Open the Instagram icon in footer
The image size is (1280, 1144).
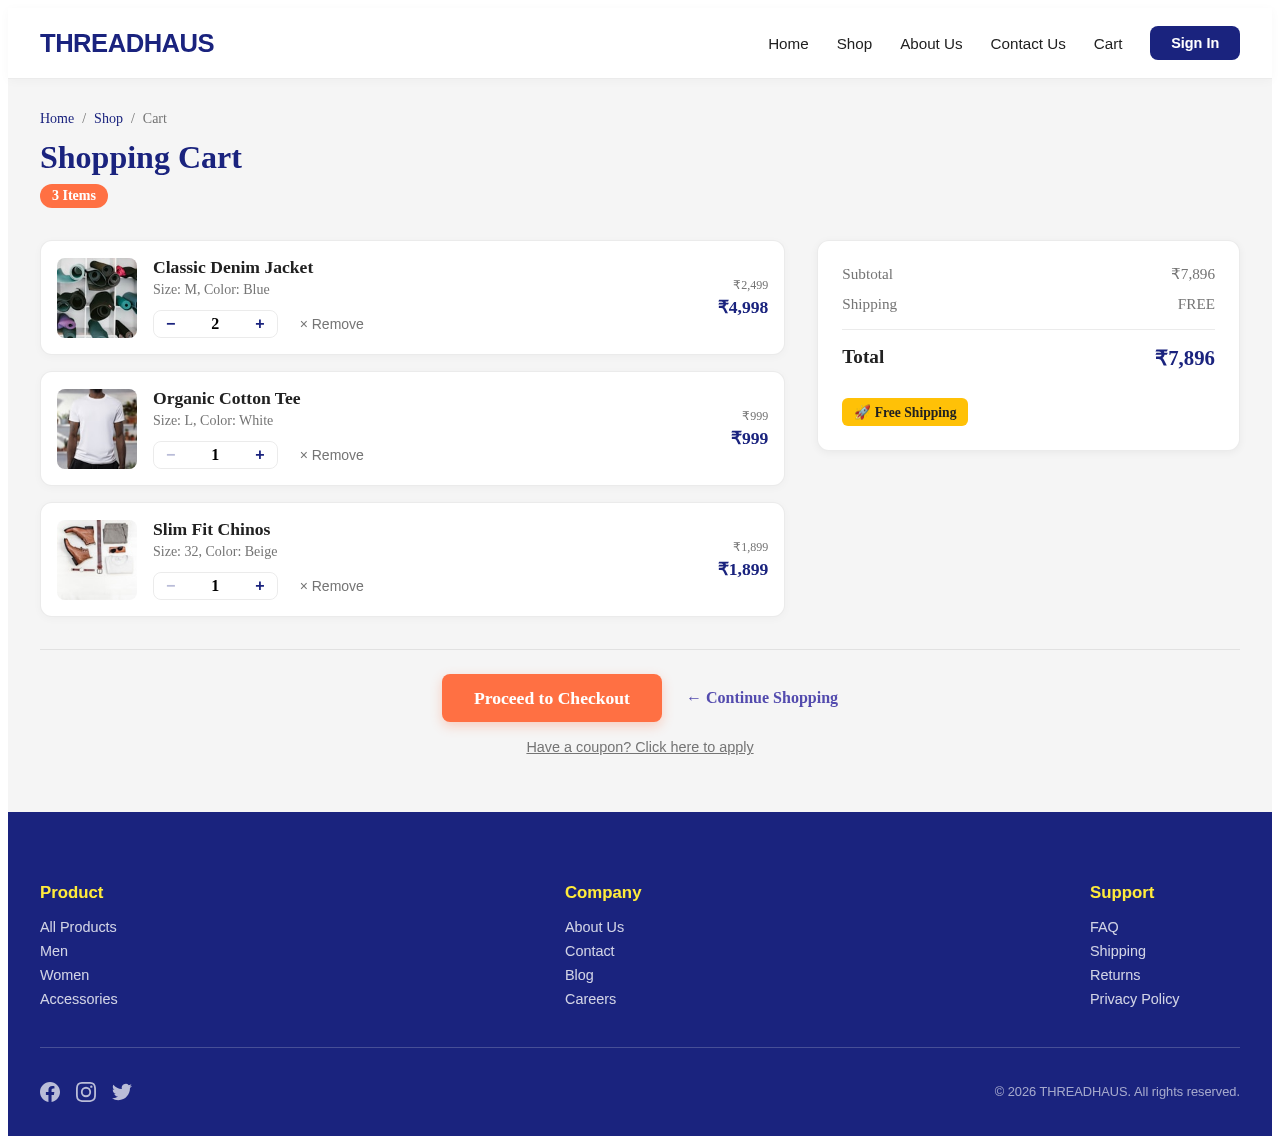(86, 1092)
